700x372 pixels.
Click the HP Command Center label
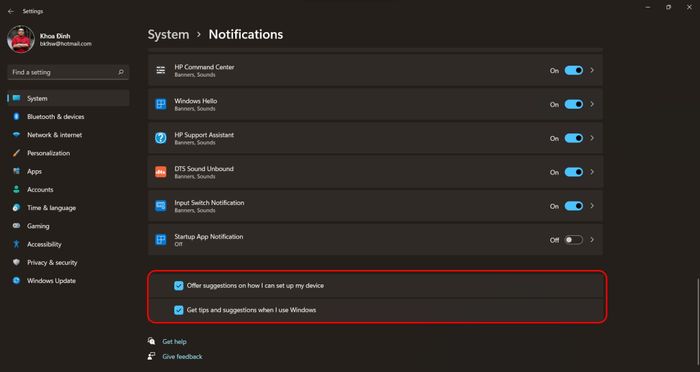[x=204, y=67]
